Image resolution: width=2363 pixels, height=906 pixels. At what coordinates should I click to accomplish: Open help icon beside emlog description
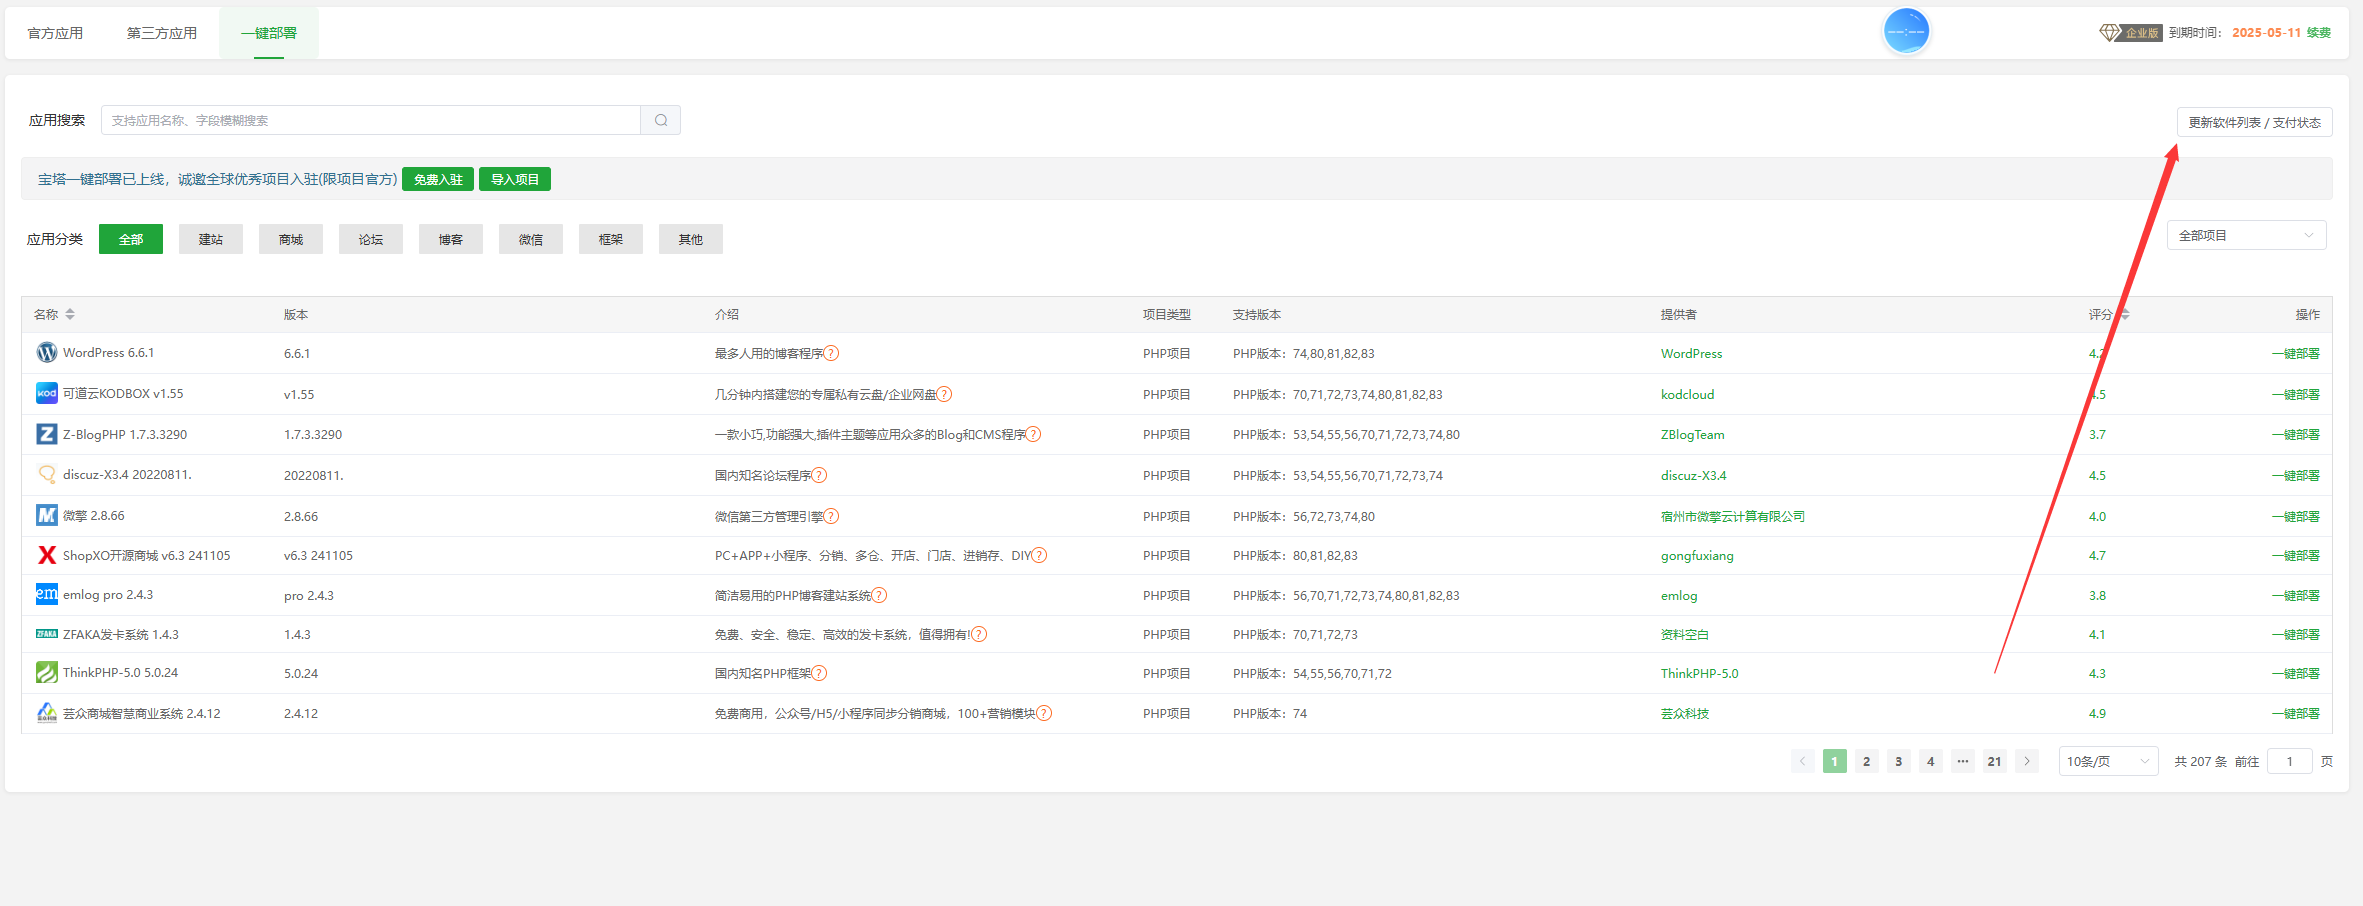[880, 595]
